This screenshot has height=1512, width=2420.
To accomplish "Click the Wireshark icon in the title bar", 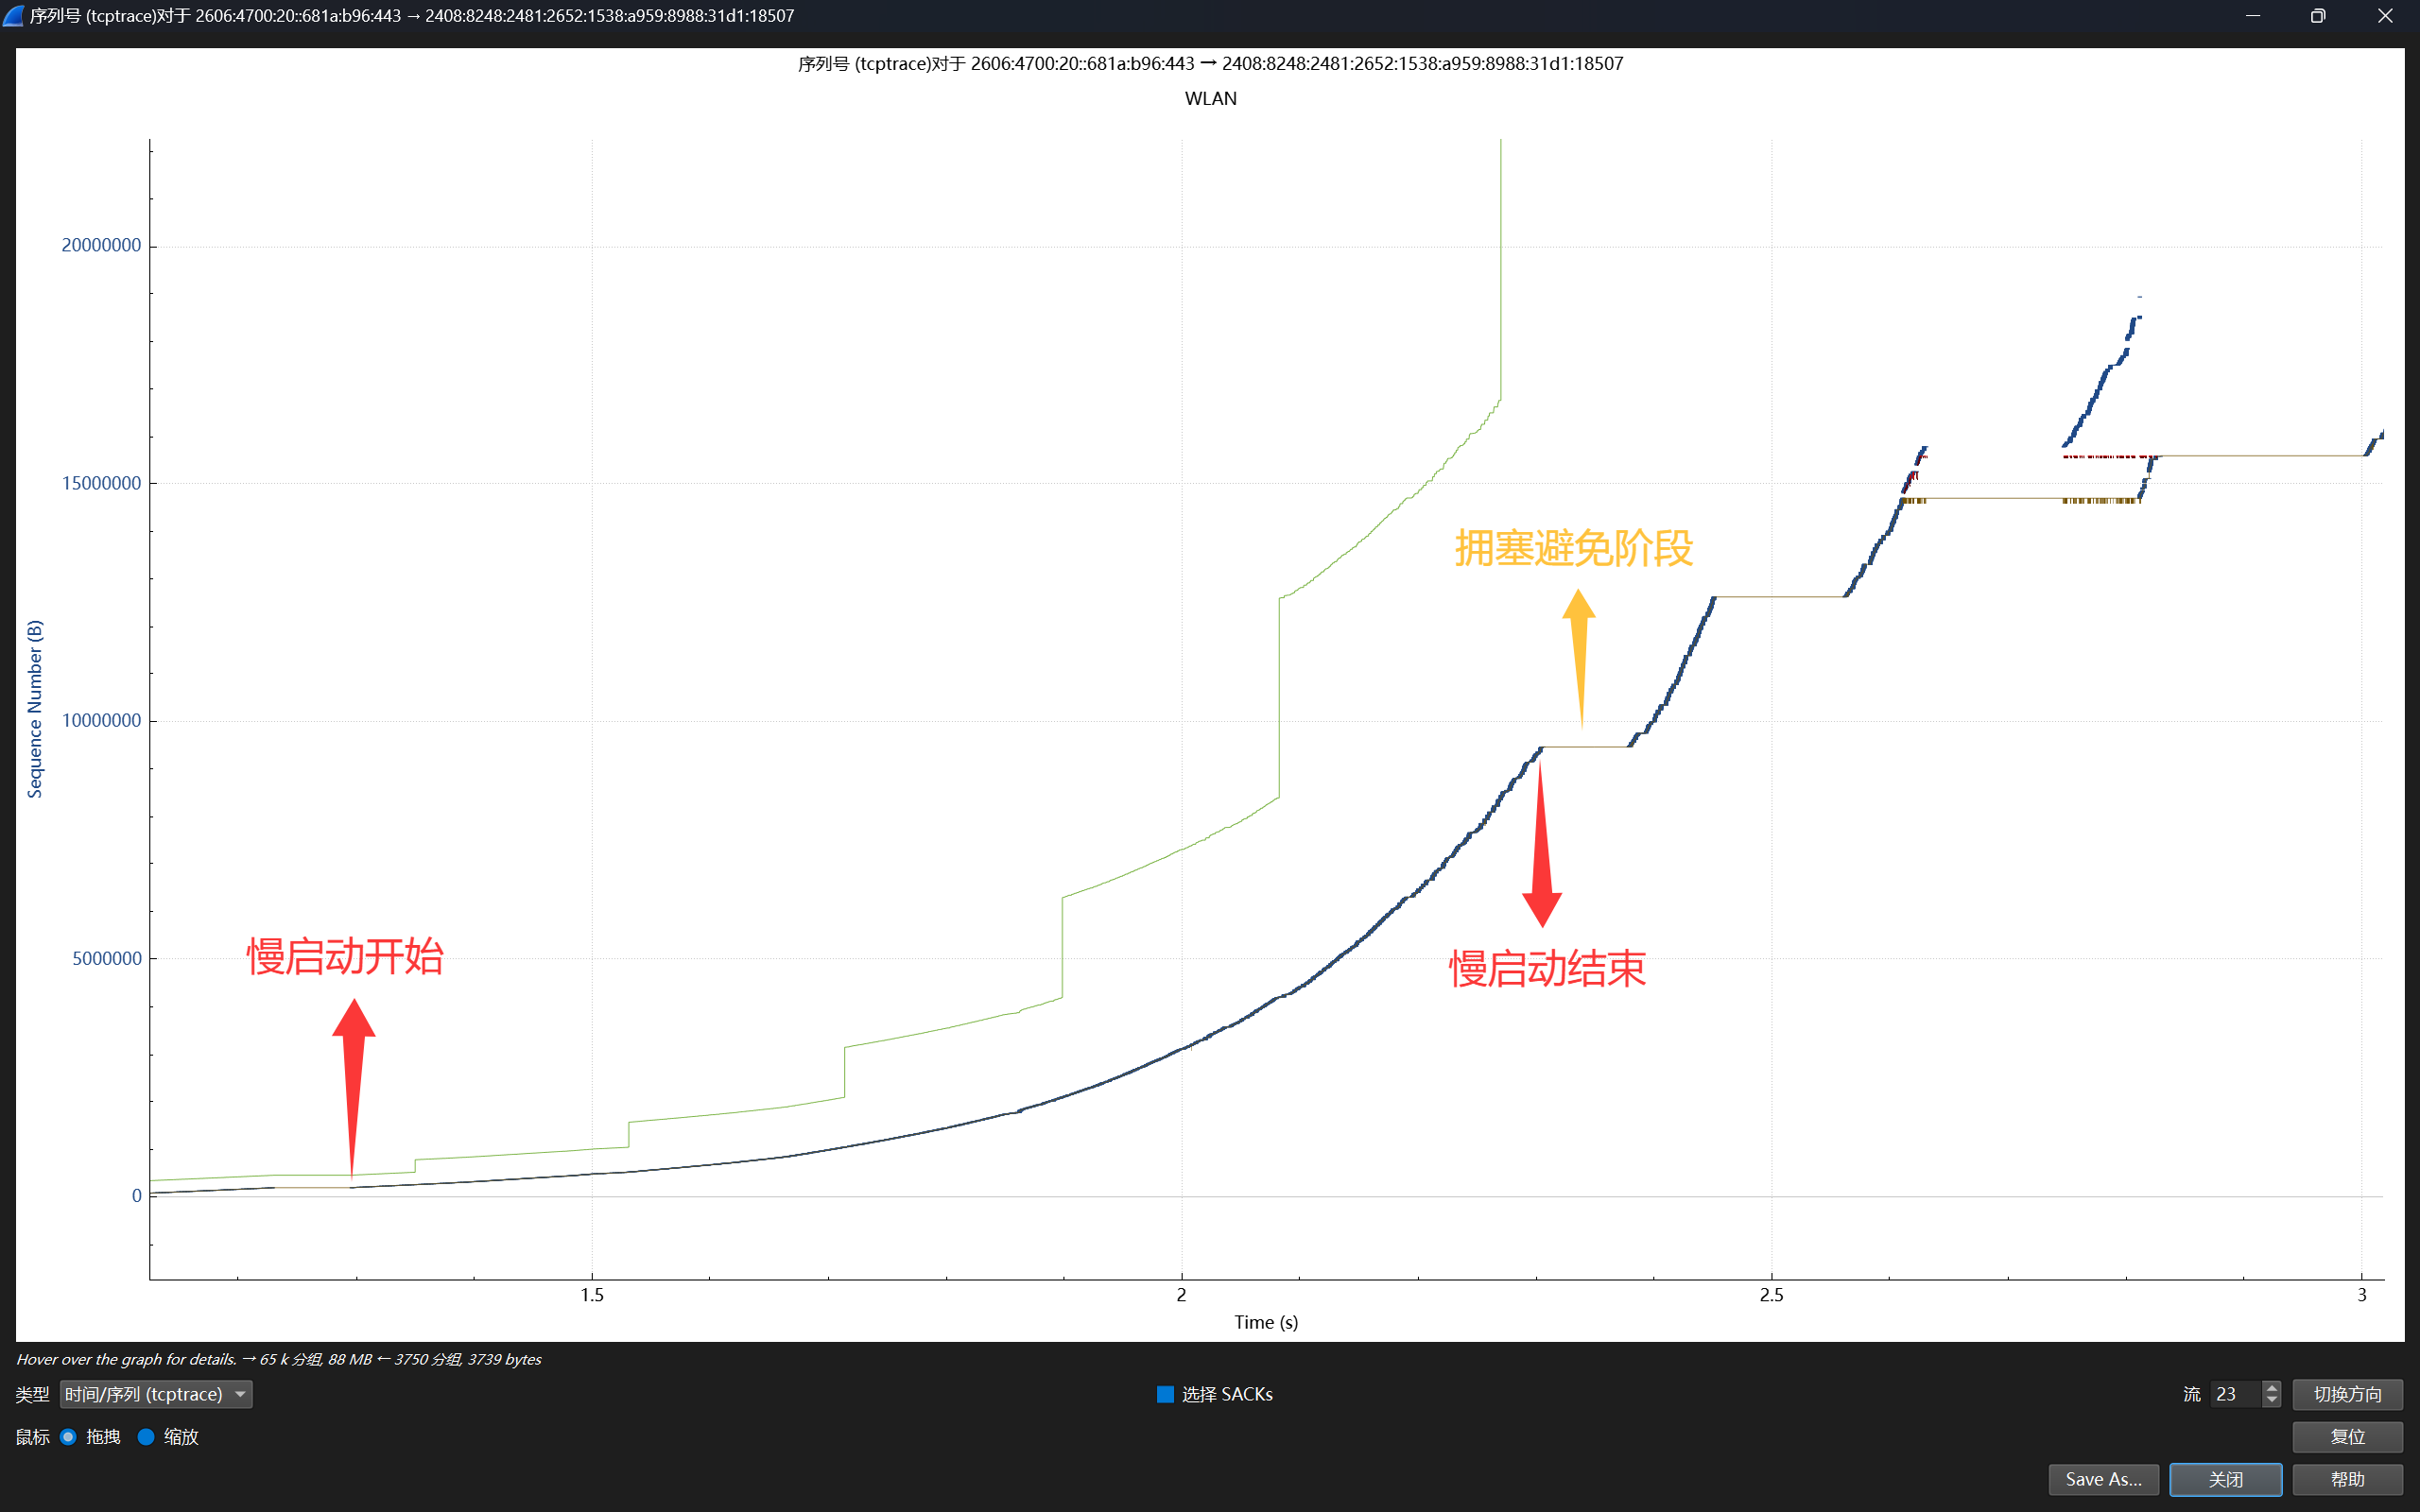I will coord(13,15).
